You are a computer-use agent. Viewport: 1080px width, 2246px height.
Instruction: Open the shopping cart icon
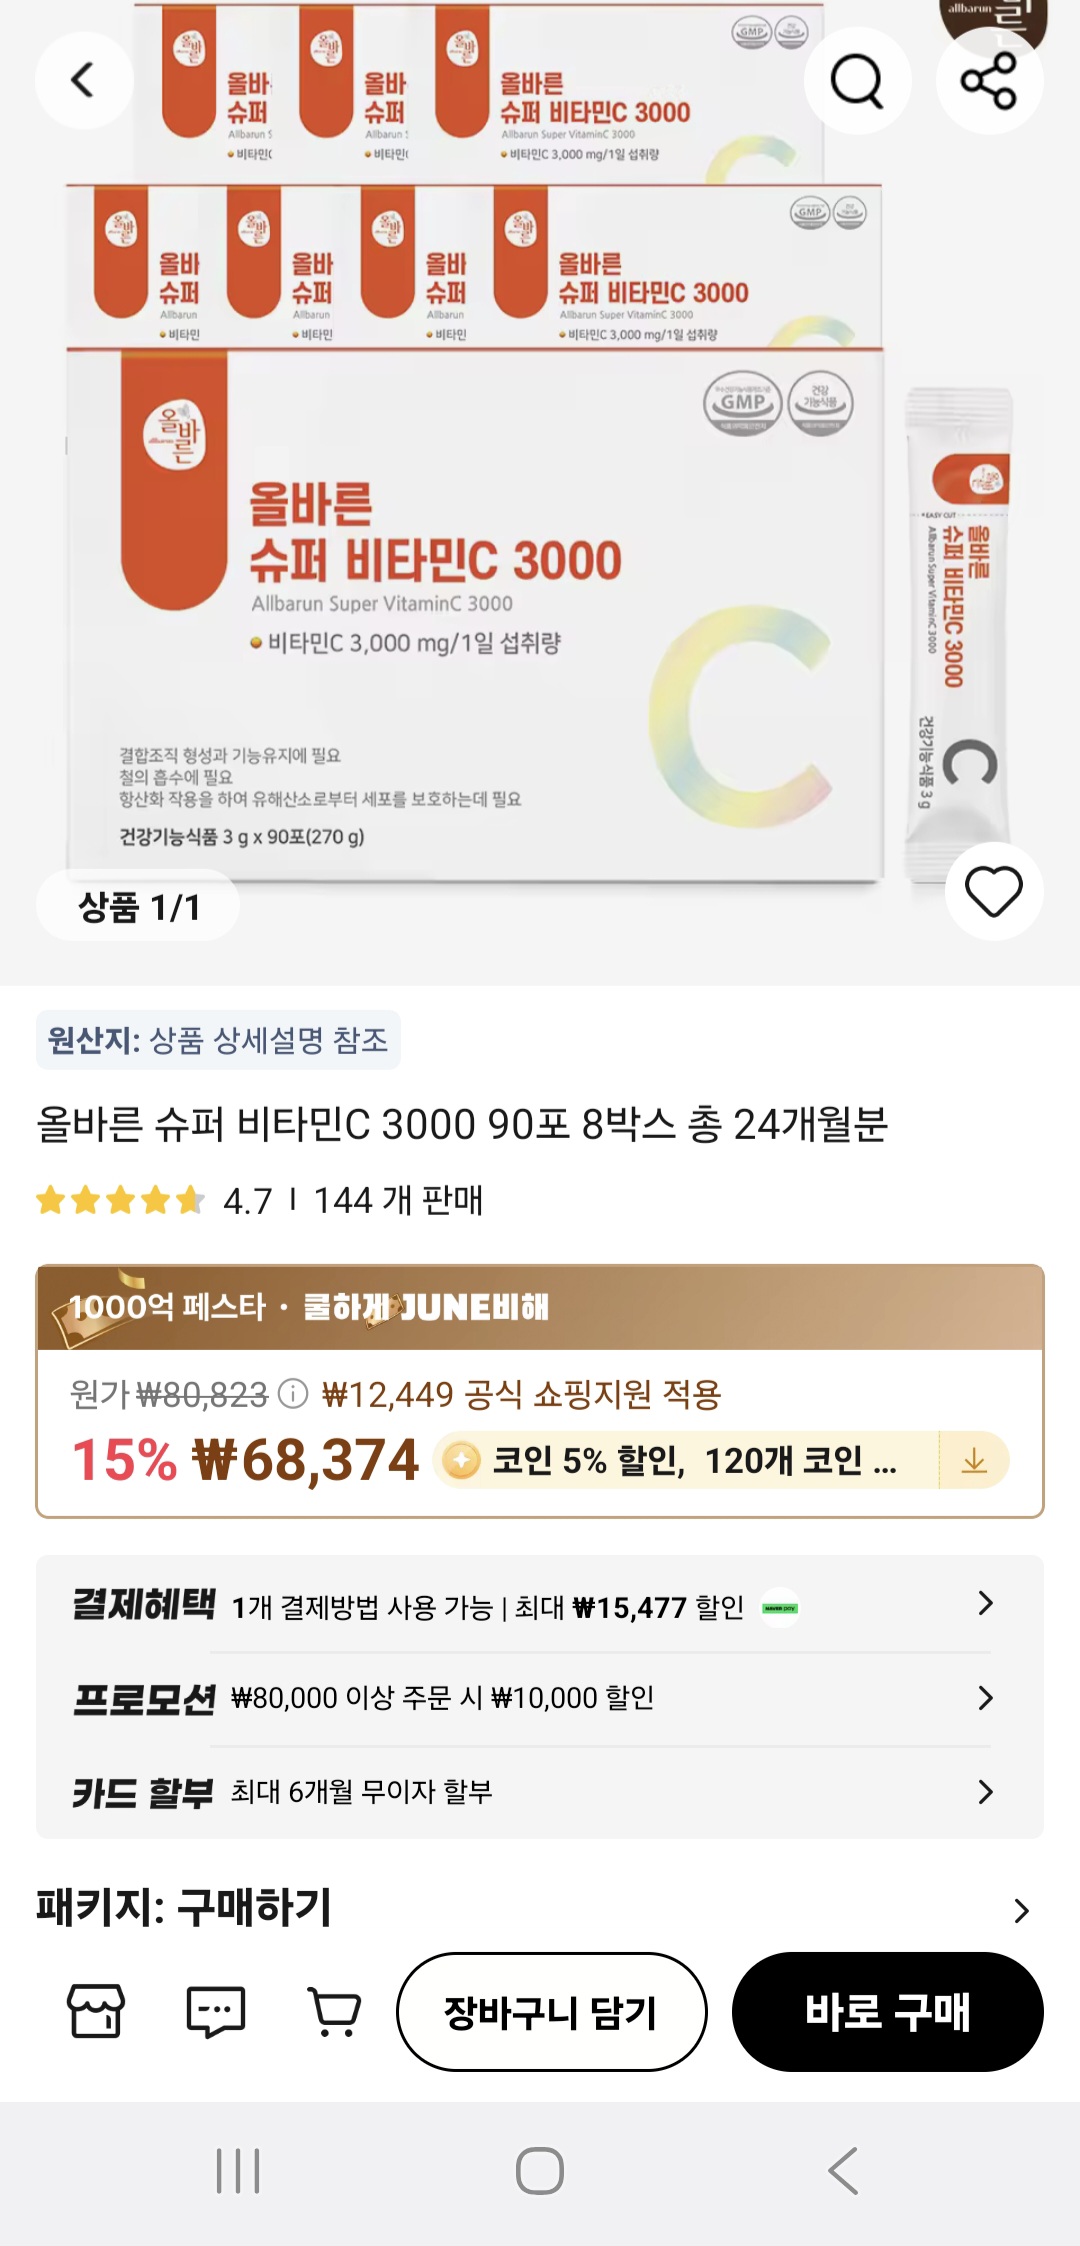click(335, 2011)
